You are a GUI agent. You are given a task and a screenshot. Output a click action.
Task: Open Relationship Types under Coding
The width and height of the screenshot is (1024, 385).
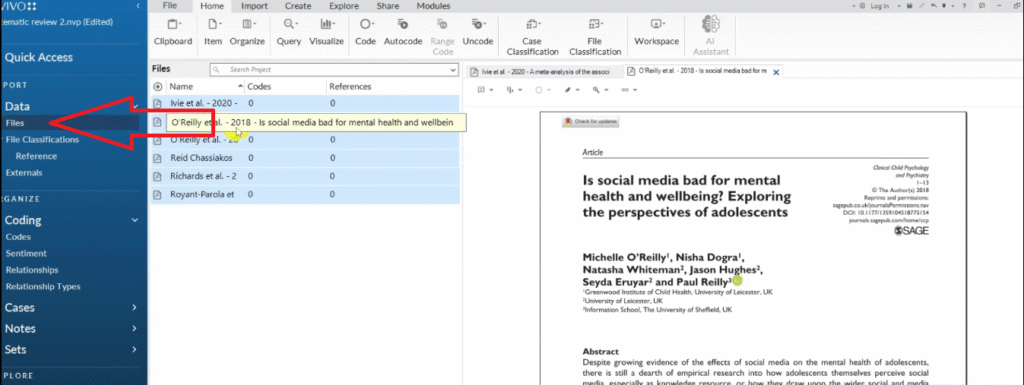coord(43,286)
